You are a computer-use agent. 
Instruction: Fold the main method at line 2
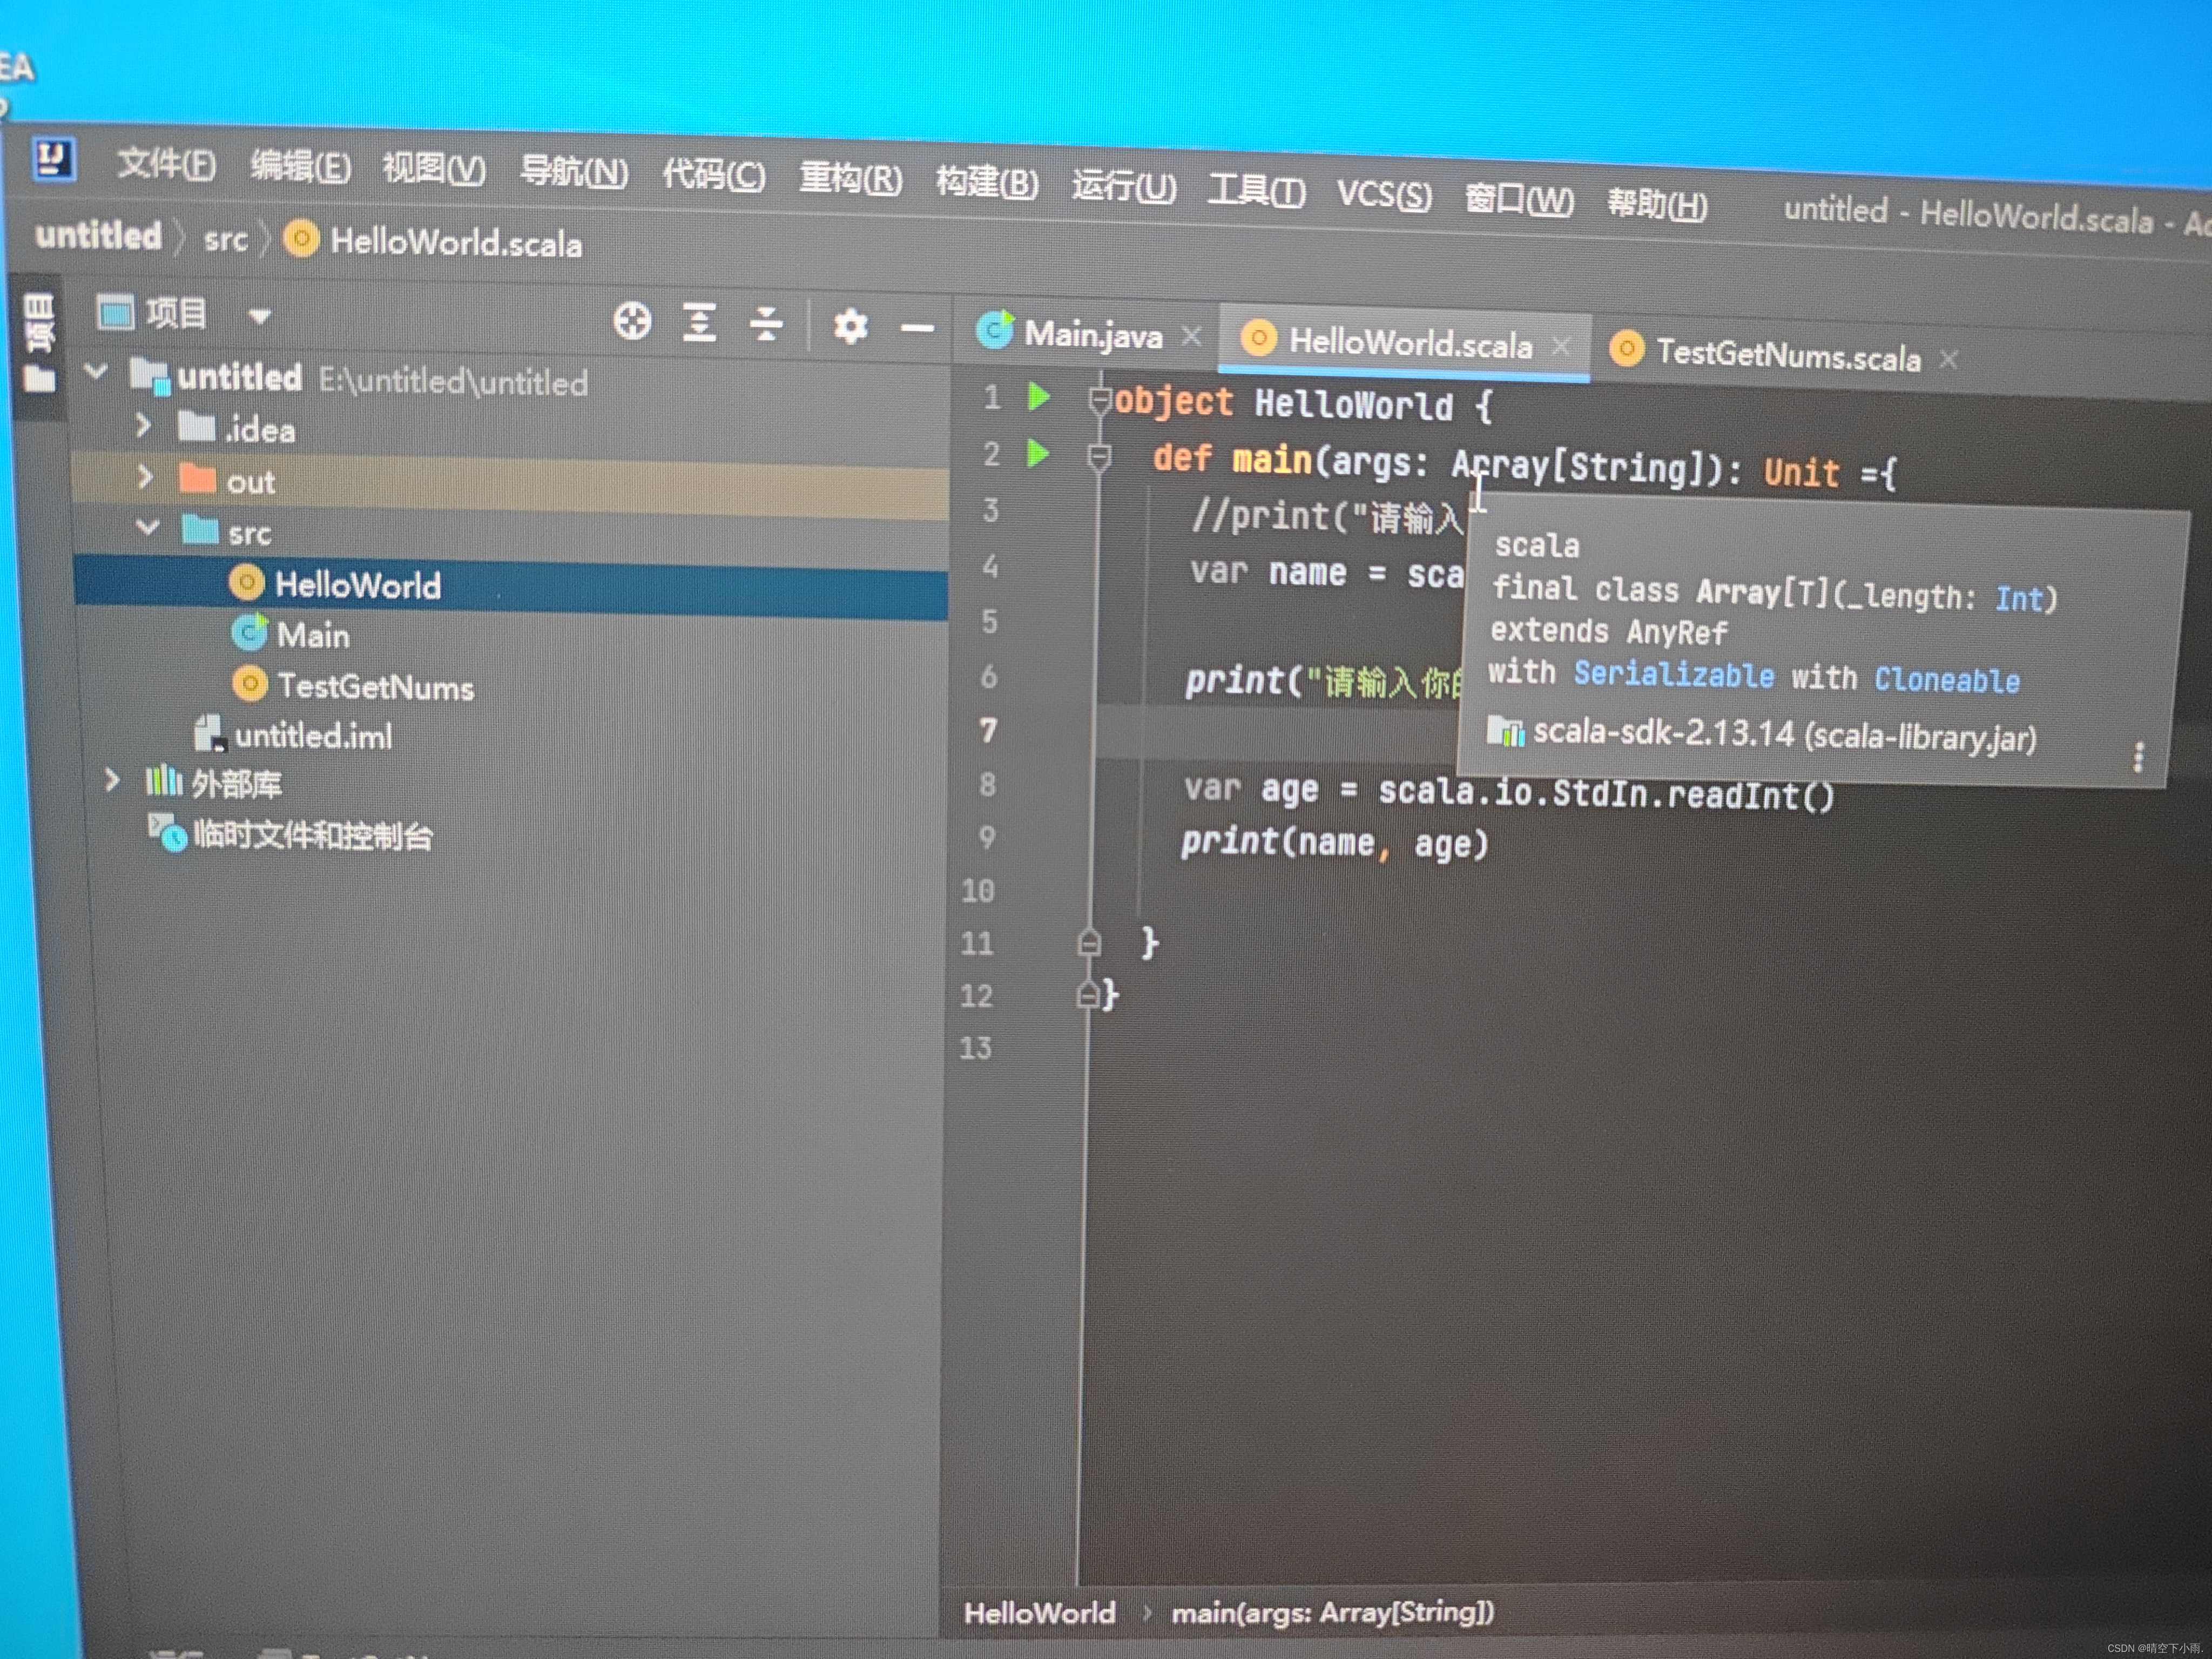(1099, 459)
